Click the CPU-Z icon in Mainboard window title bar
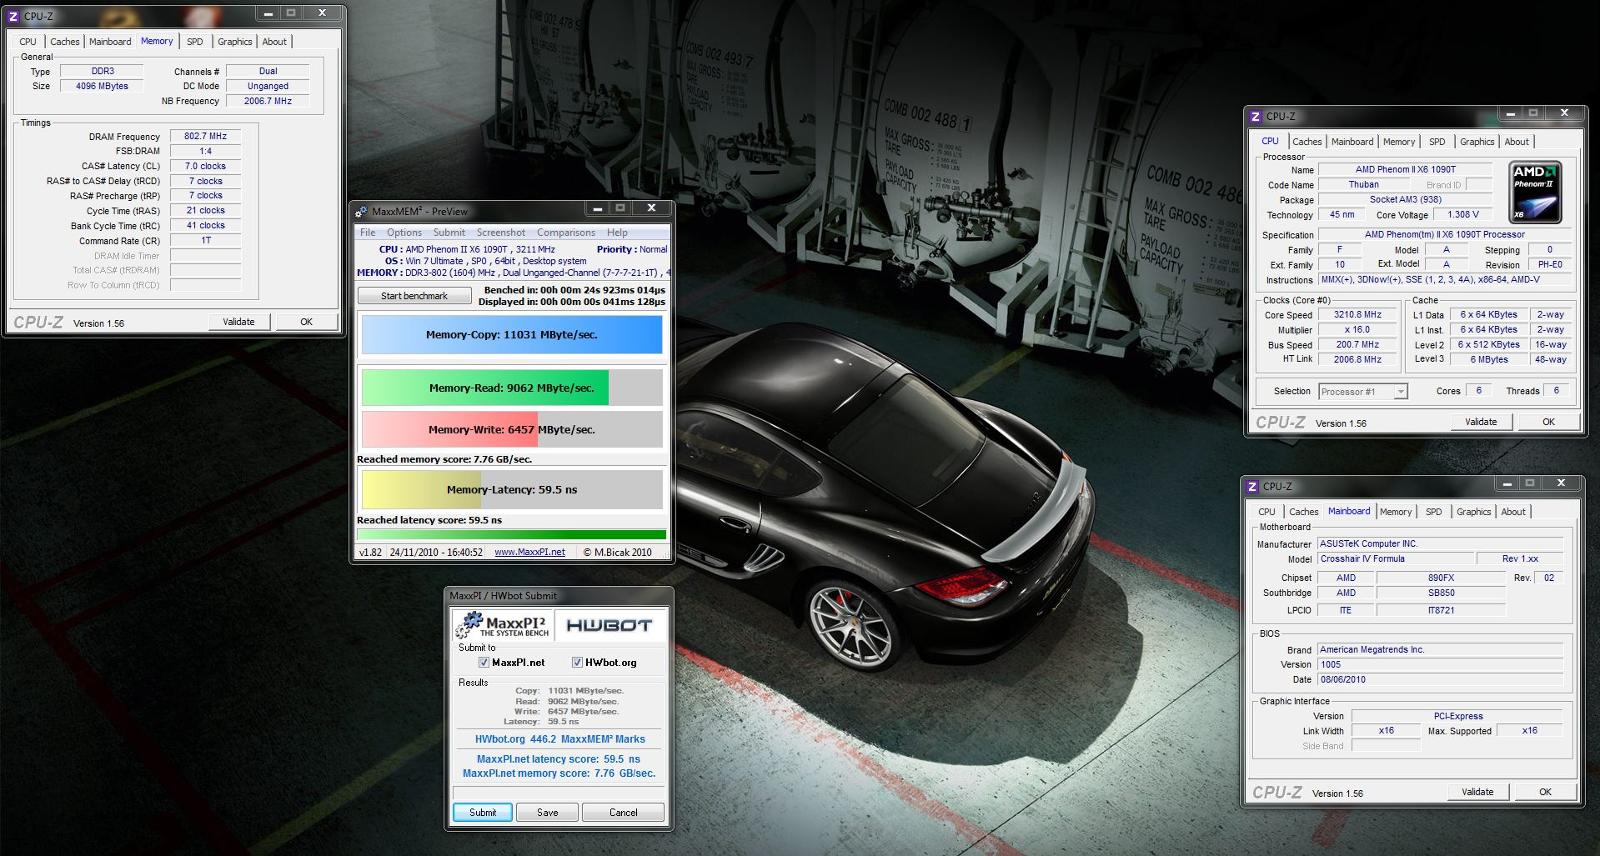Viewport: 1600px width, 856px height. pos(1252,486)
